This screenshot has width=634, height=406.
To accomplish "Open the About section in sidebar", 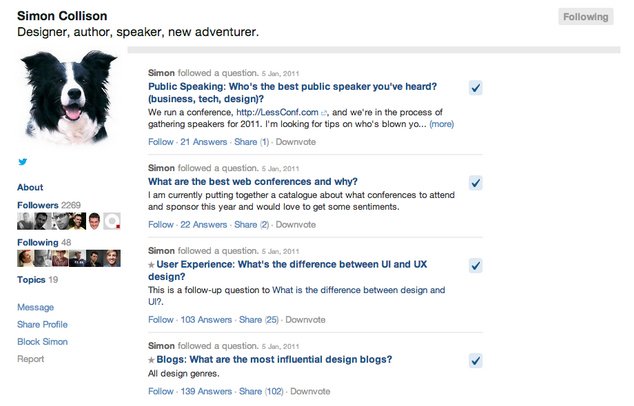I will (x=30, y=187).
